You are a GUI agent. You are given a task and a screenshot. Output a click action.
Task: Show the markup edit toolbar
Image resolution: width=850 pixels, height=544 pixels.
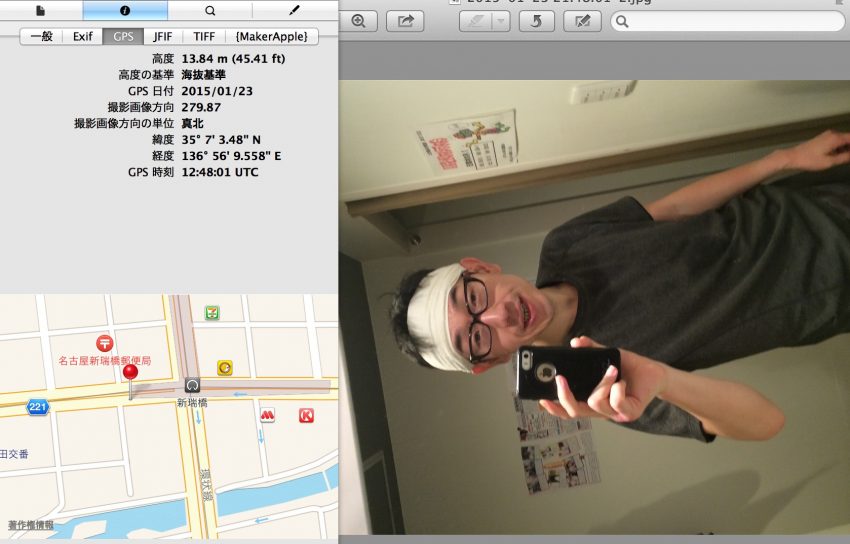click(582, 21)
